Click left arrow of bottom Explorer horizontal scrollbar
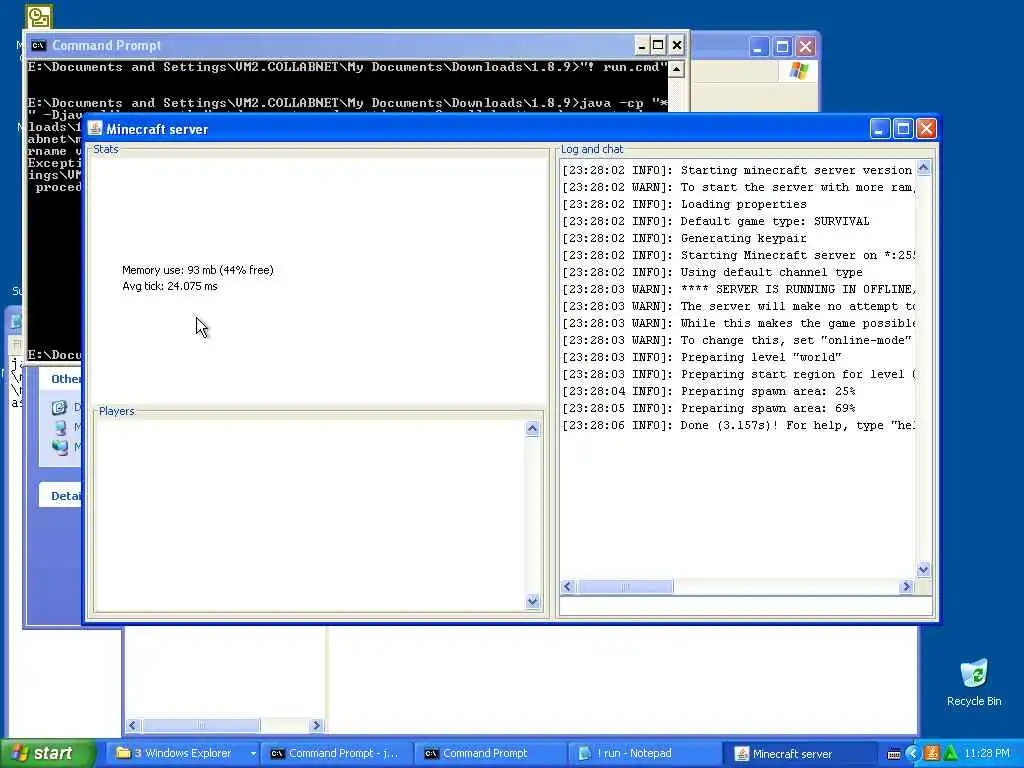The height and width of the screenshot is (768, 1024). pyautogui.click(x=133, y=725)
